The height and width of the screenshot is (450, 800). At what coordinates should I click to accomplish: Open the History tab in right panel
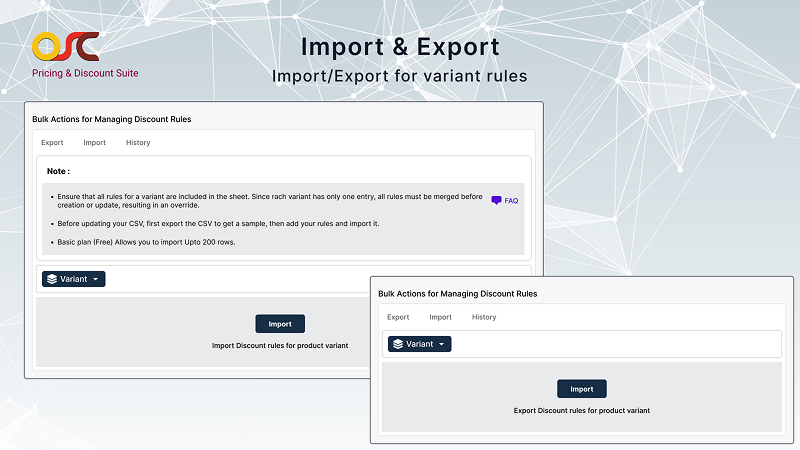484,317
